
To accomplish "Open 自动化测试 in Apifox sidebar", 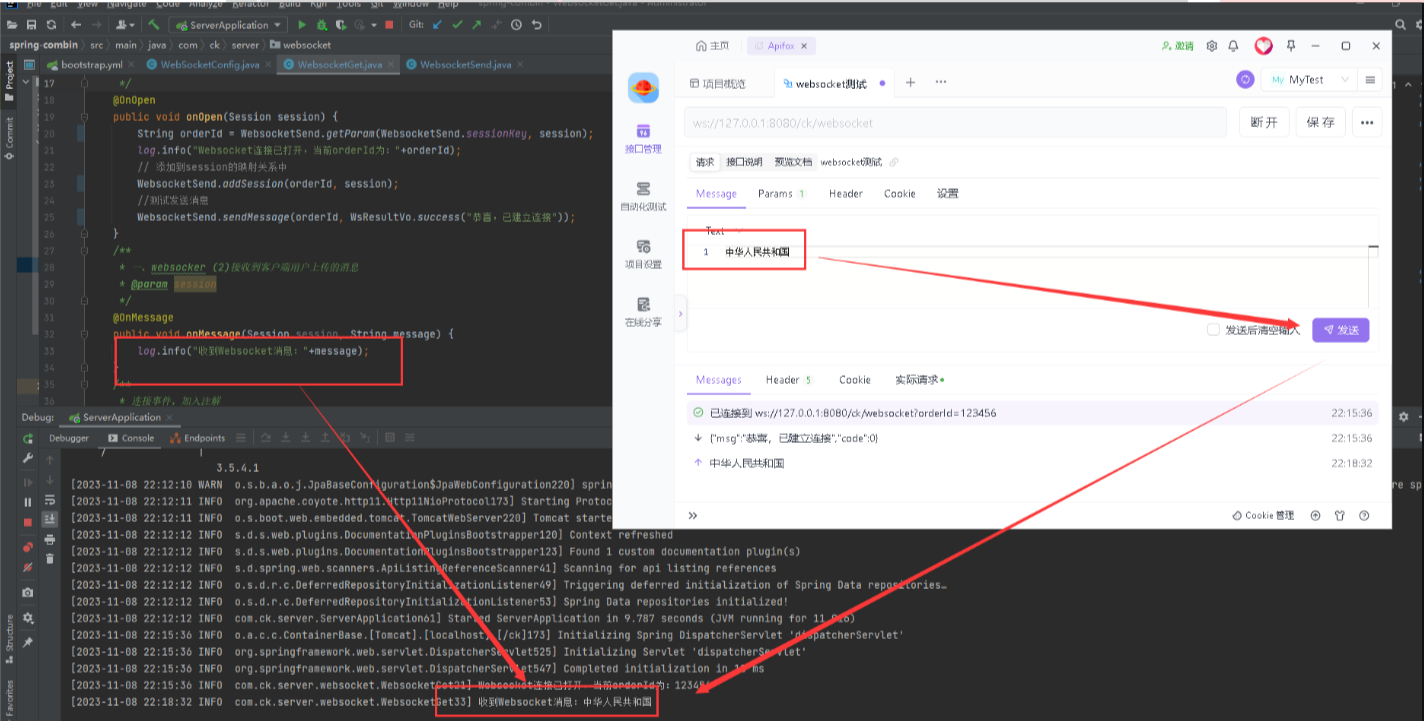I will click(644, 197).
